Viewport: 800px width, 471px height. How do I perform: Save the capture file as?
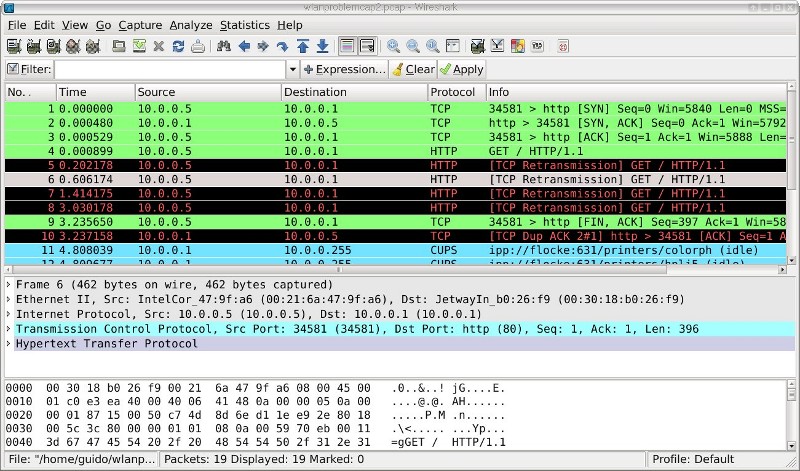point(139,46)
